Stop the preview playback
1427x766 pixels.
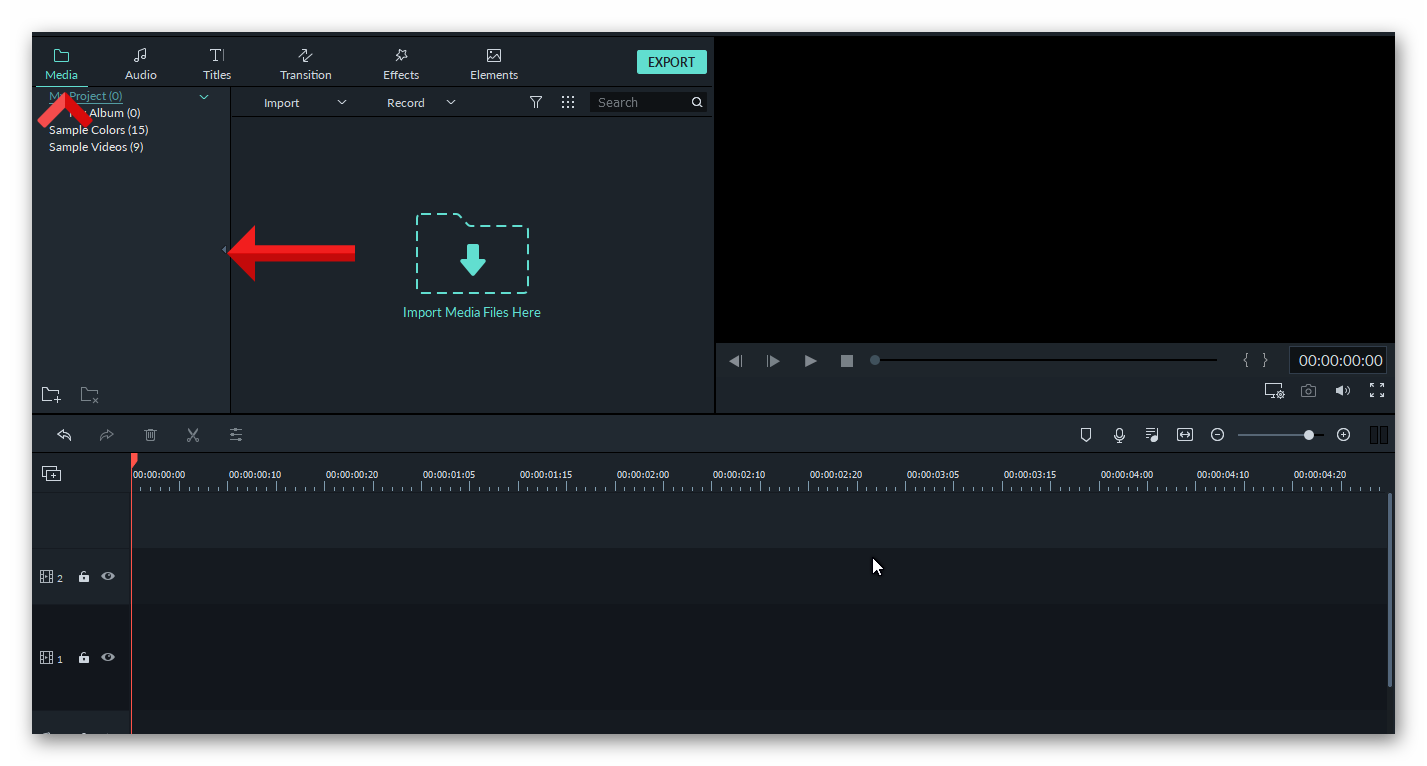[847, 361]
